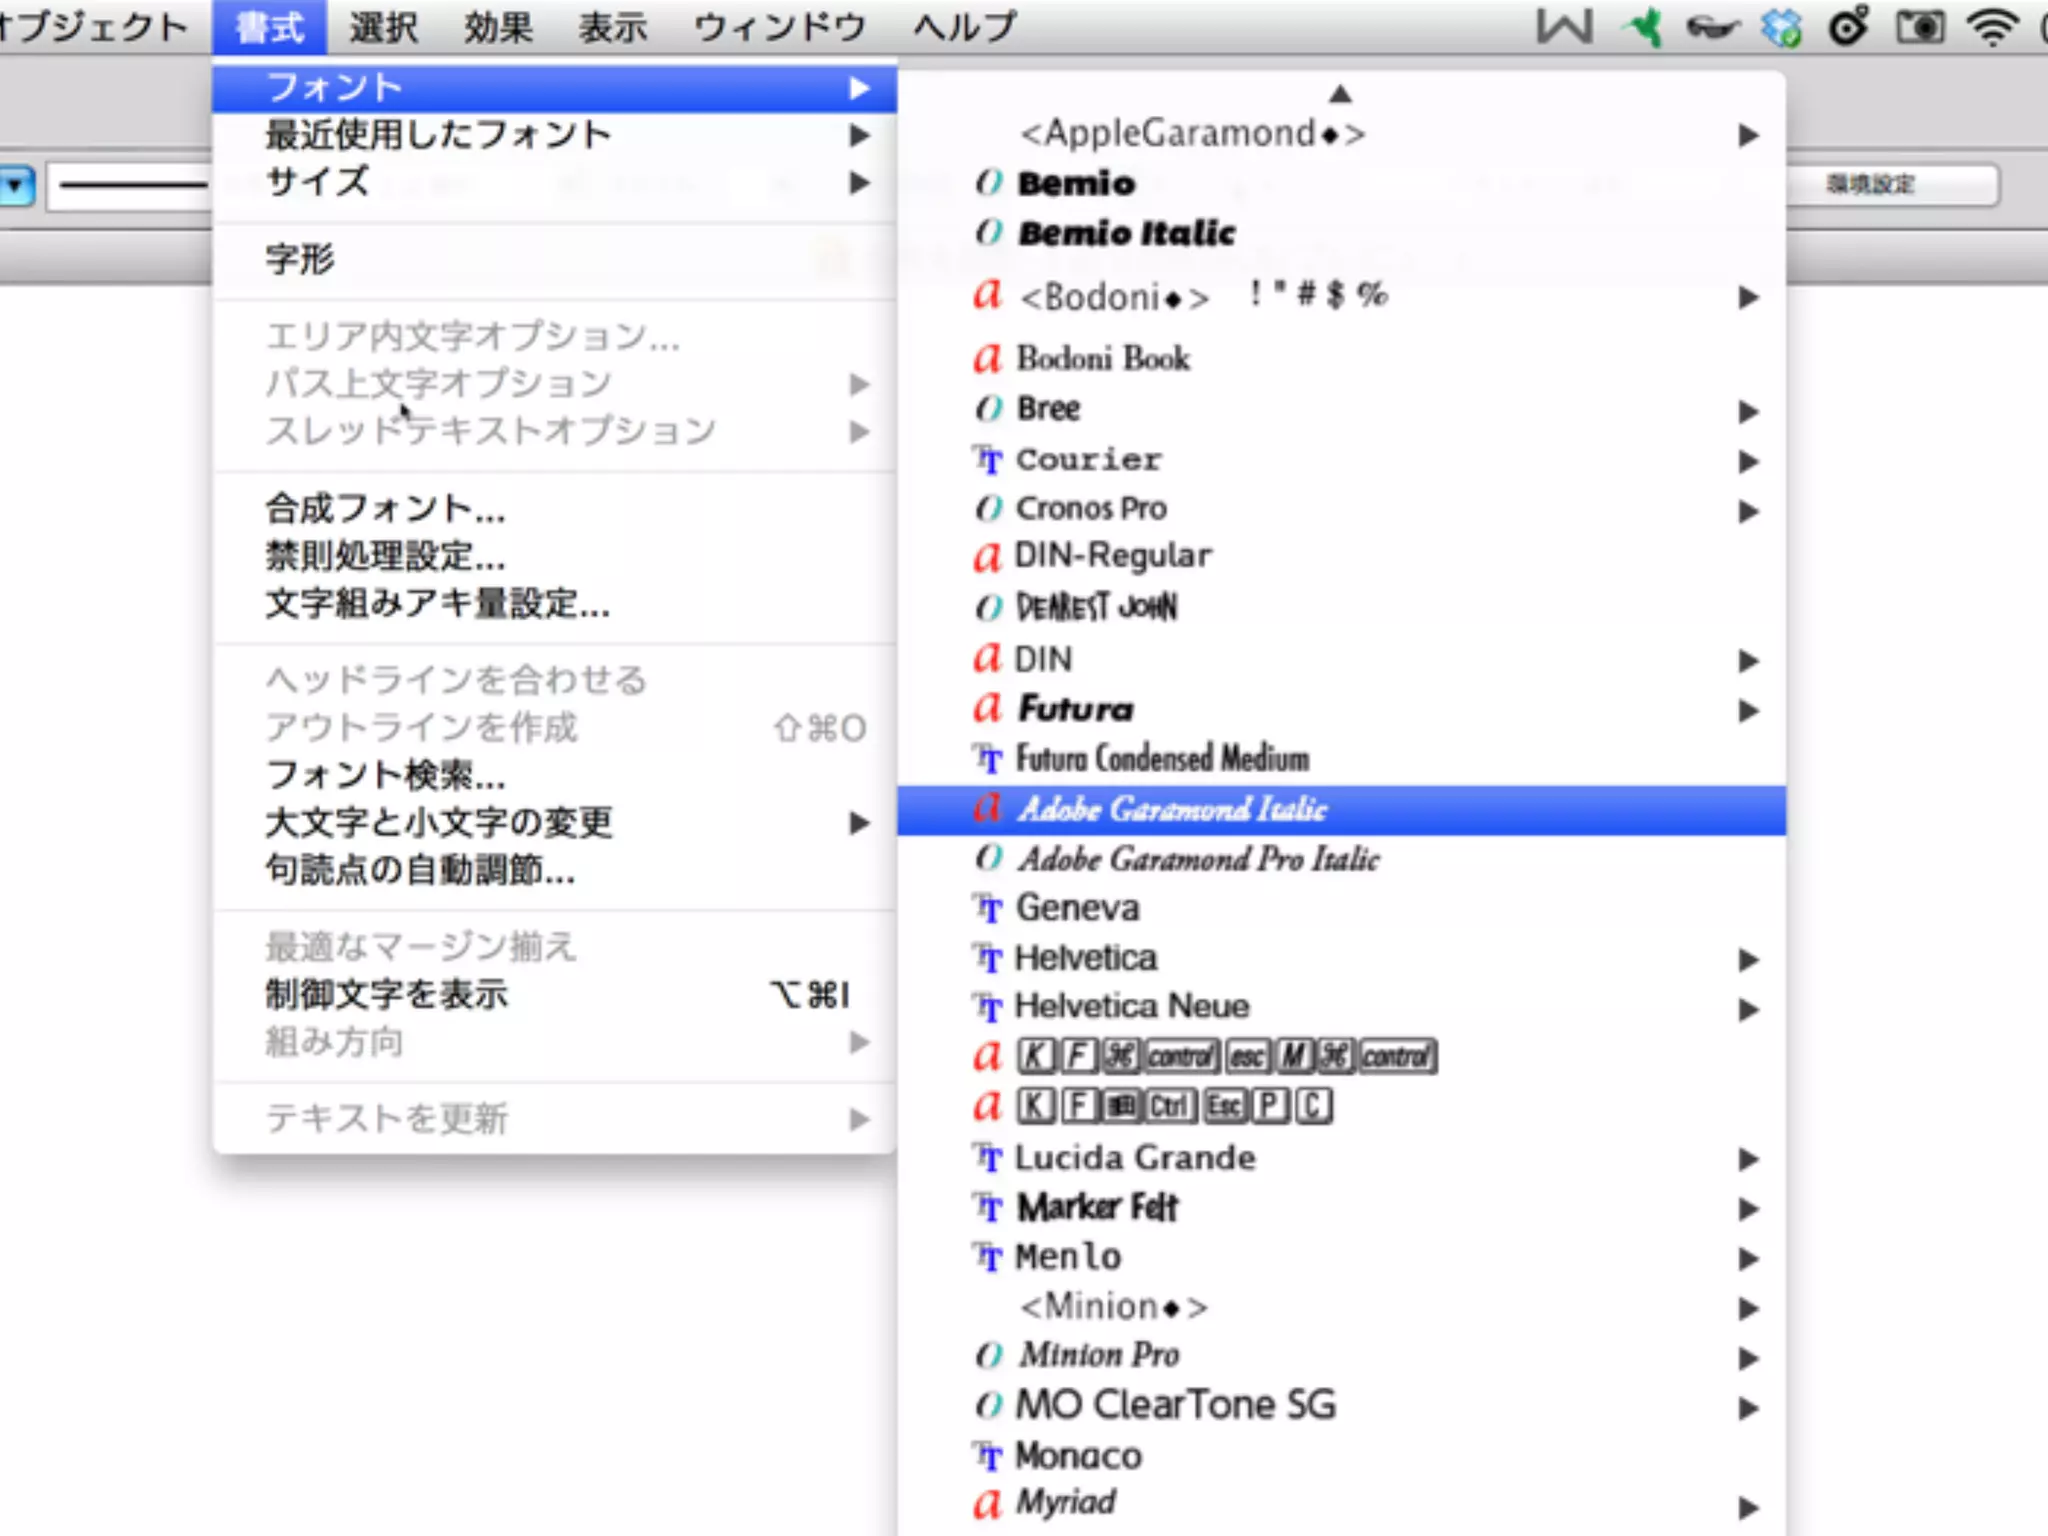Open the 効果 menu in menu bar
Image resolution: width=2048 pixels, height=1536 pixels.
(x=497, y=27)
